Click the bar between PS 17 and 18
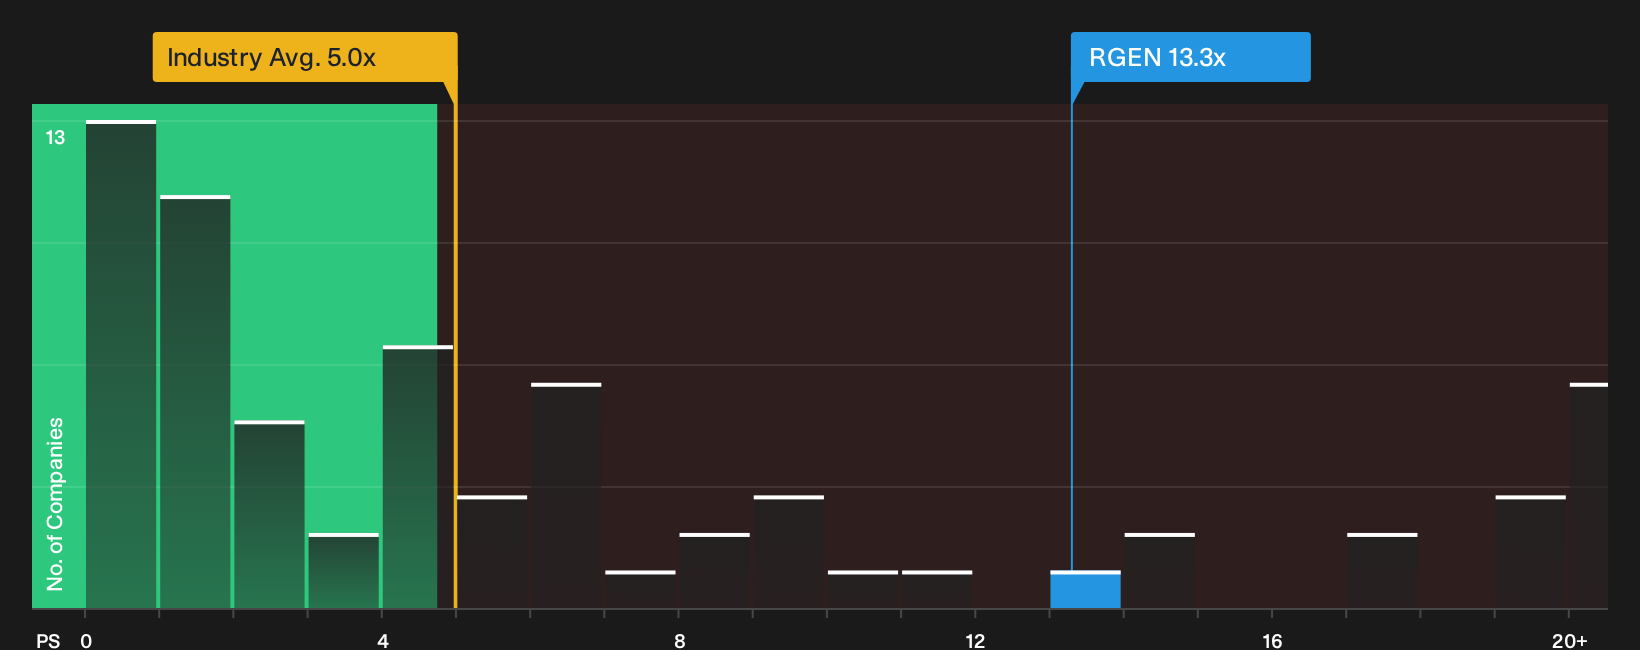1640x650 pixels. tap(1382, 571)
